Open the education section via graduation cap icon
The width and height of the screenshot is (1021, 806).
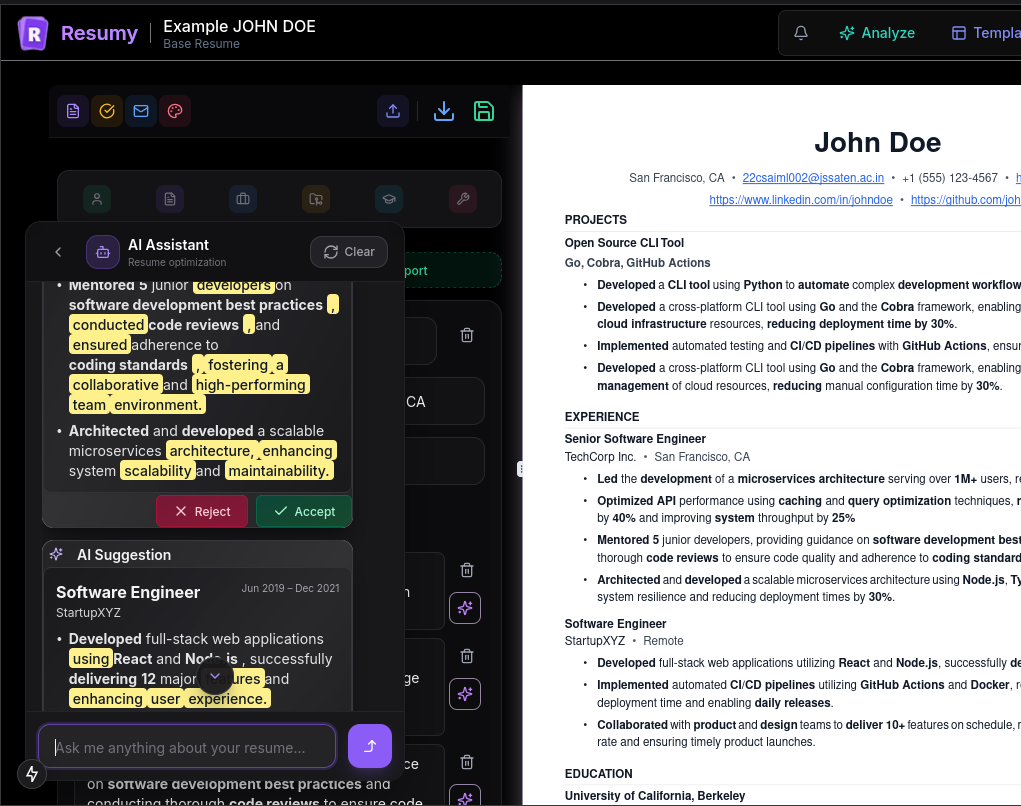[x=388, y=200]
